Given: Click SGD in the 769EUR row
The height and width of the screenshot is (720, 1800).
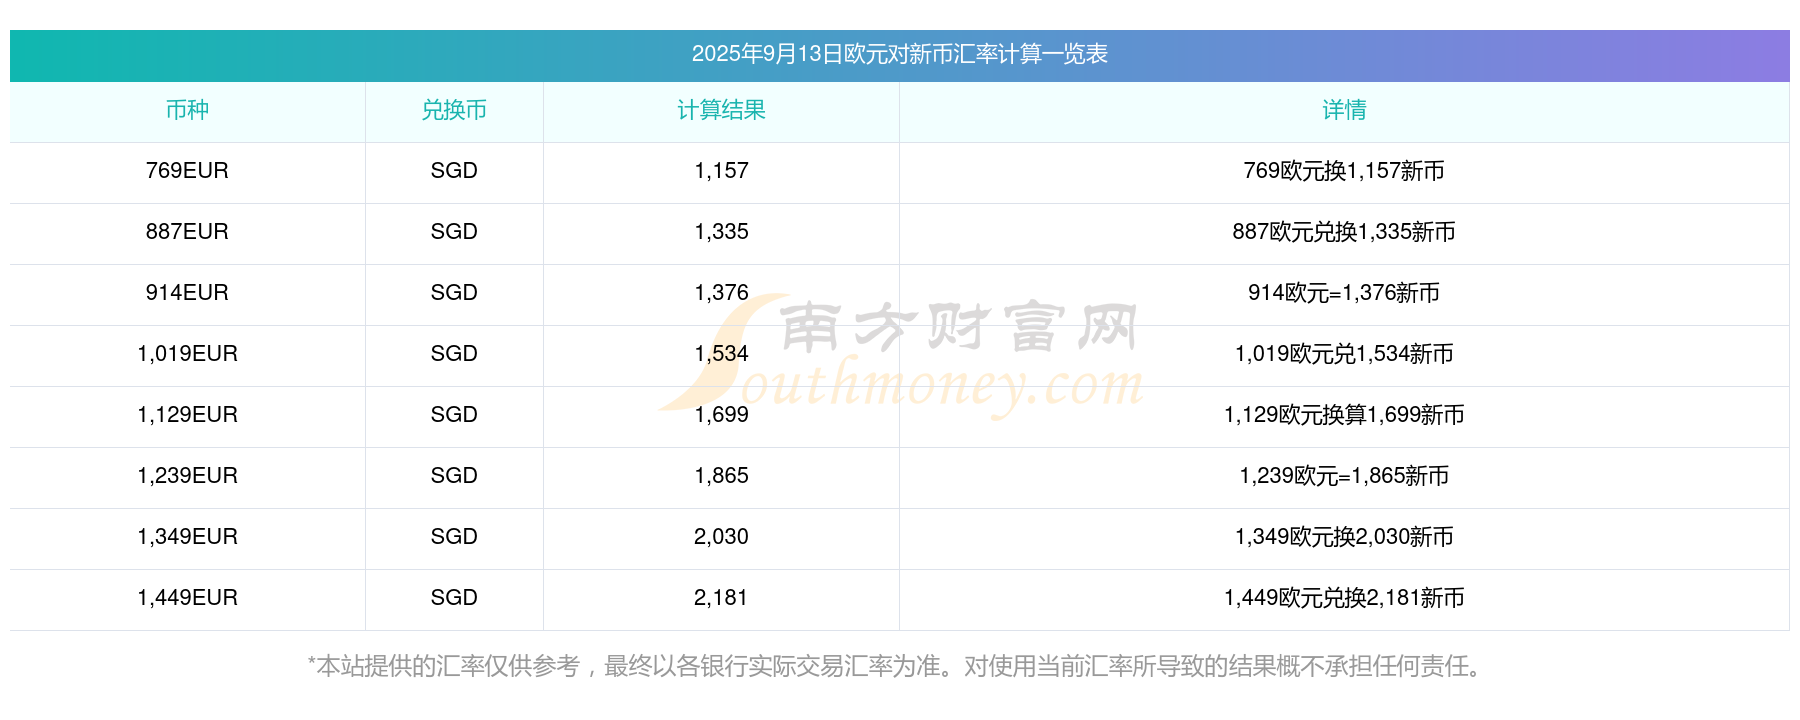Looking at the screenshot, I should click(454, 171).
